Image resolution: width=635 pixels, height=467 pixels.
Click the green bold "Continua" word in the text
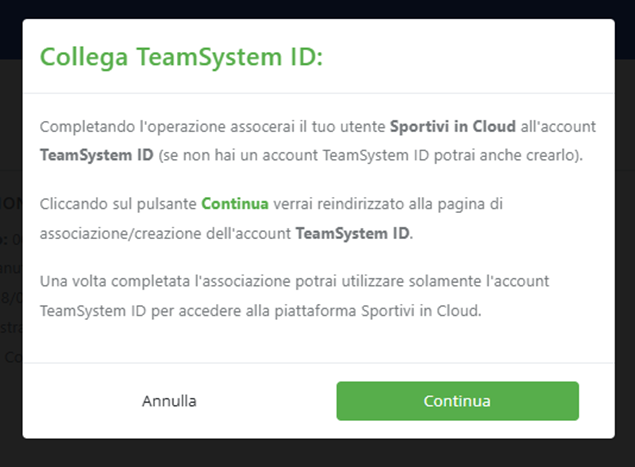pos(235,203)
